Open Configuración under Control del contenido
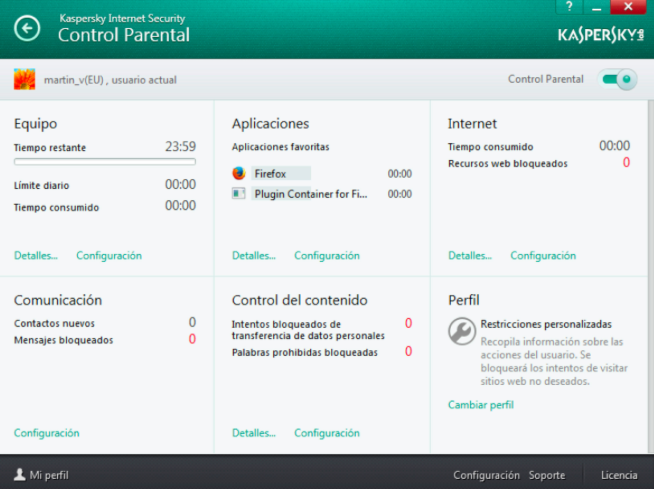This screenshot has width=654, height=489. tap(327, 433)
